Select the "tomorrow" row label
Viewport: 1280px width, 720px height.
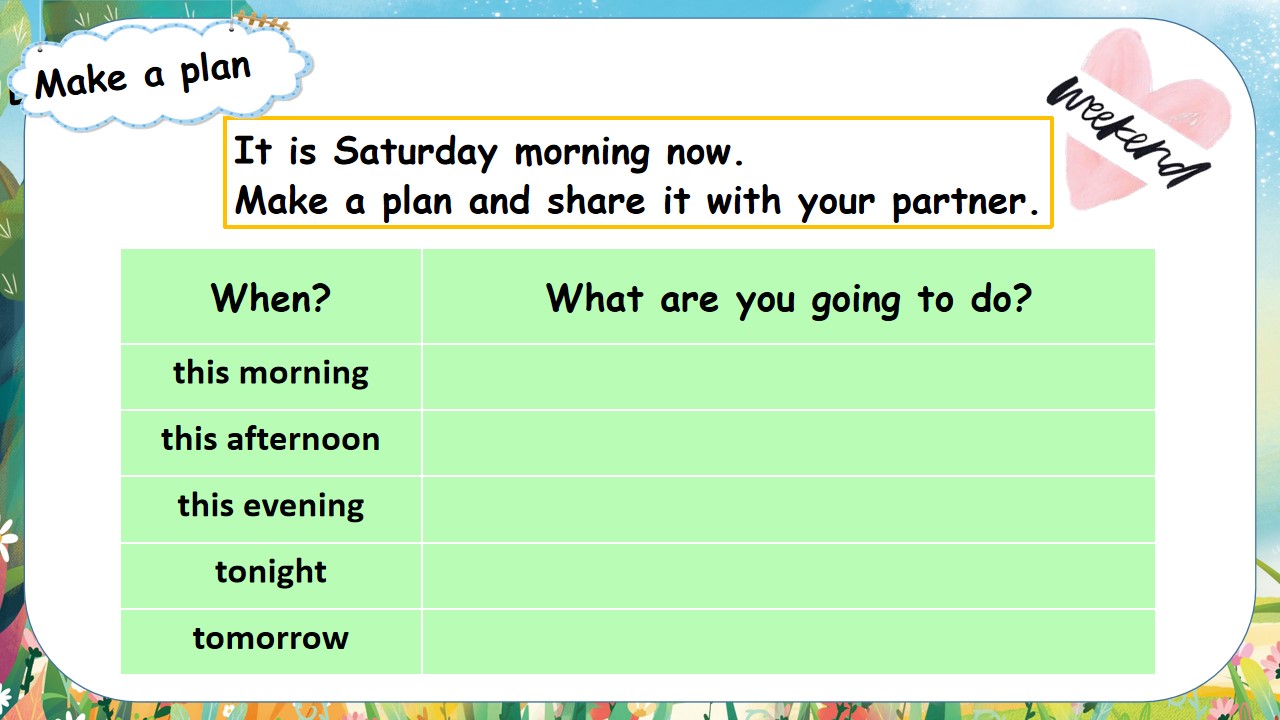pos(271,638)
